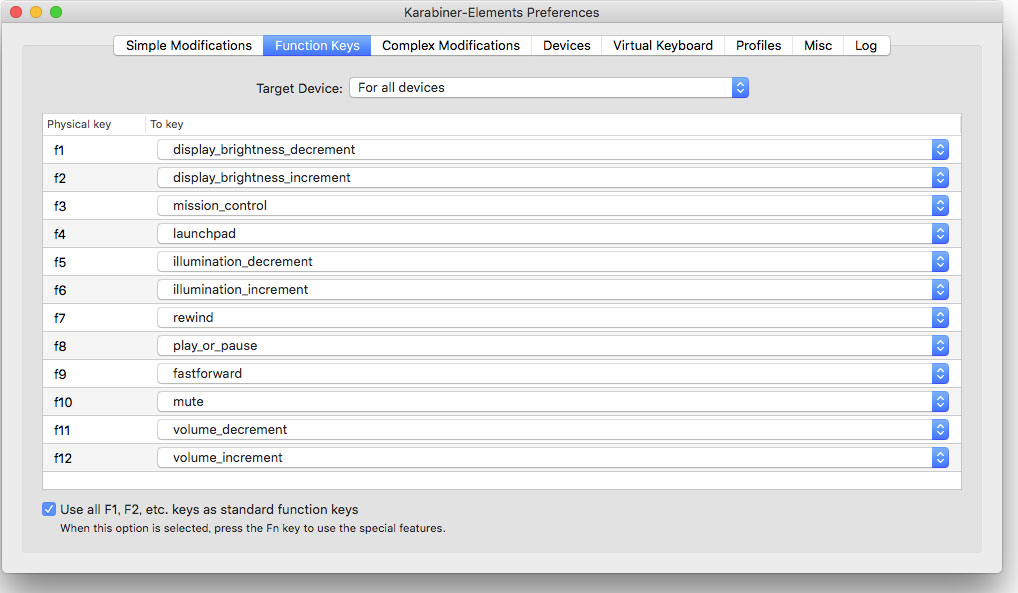Select the f11 physical key row label
The image size is (1018, 593).
(x=62, y=430)
